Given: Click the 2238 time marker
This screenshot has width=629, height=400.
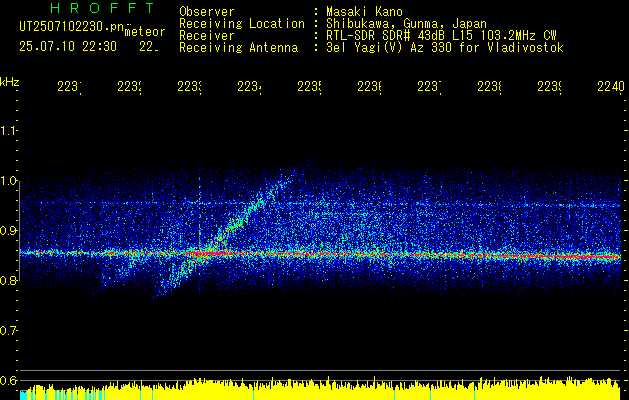Looking at the screenshot, I should click(489, 86).
